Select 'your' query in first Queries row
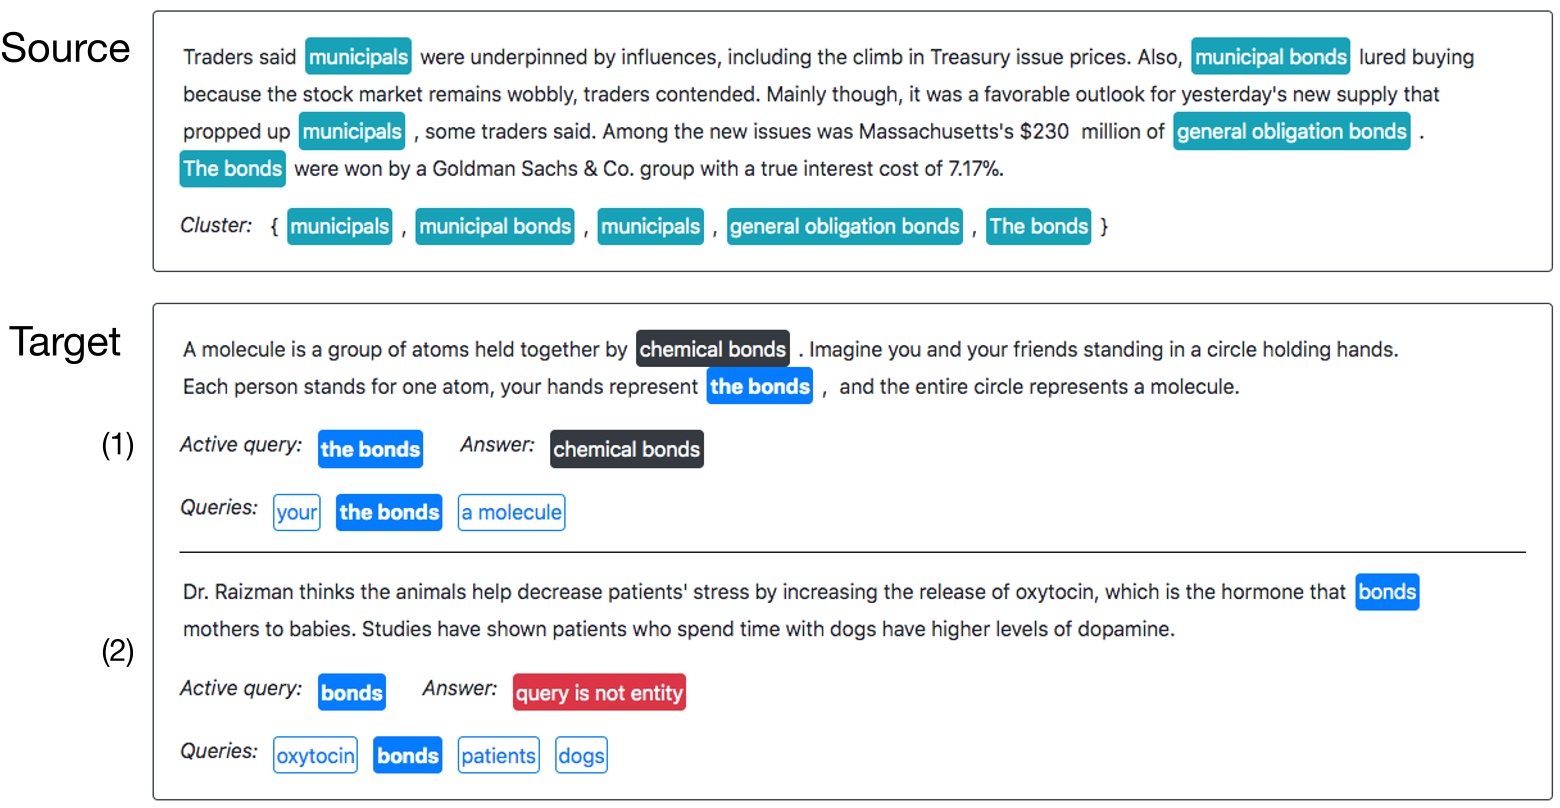Screen dimensions: 1560x808 pos(296,513)
